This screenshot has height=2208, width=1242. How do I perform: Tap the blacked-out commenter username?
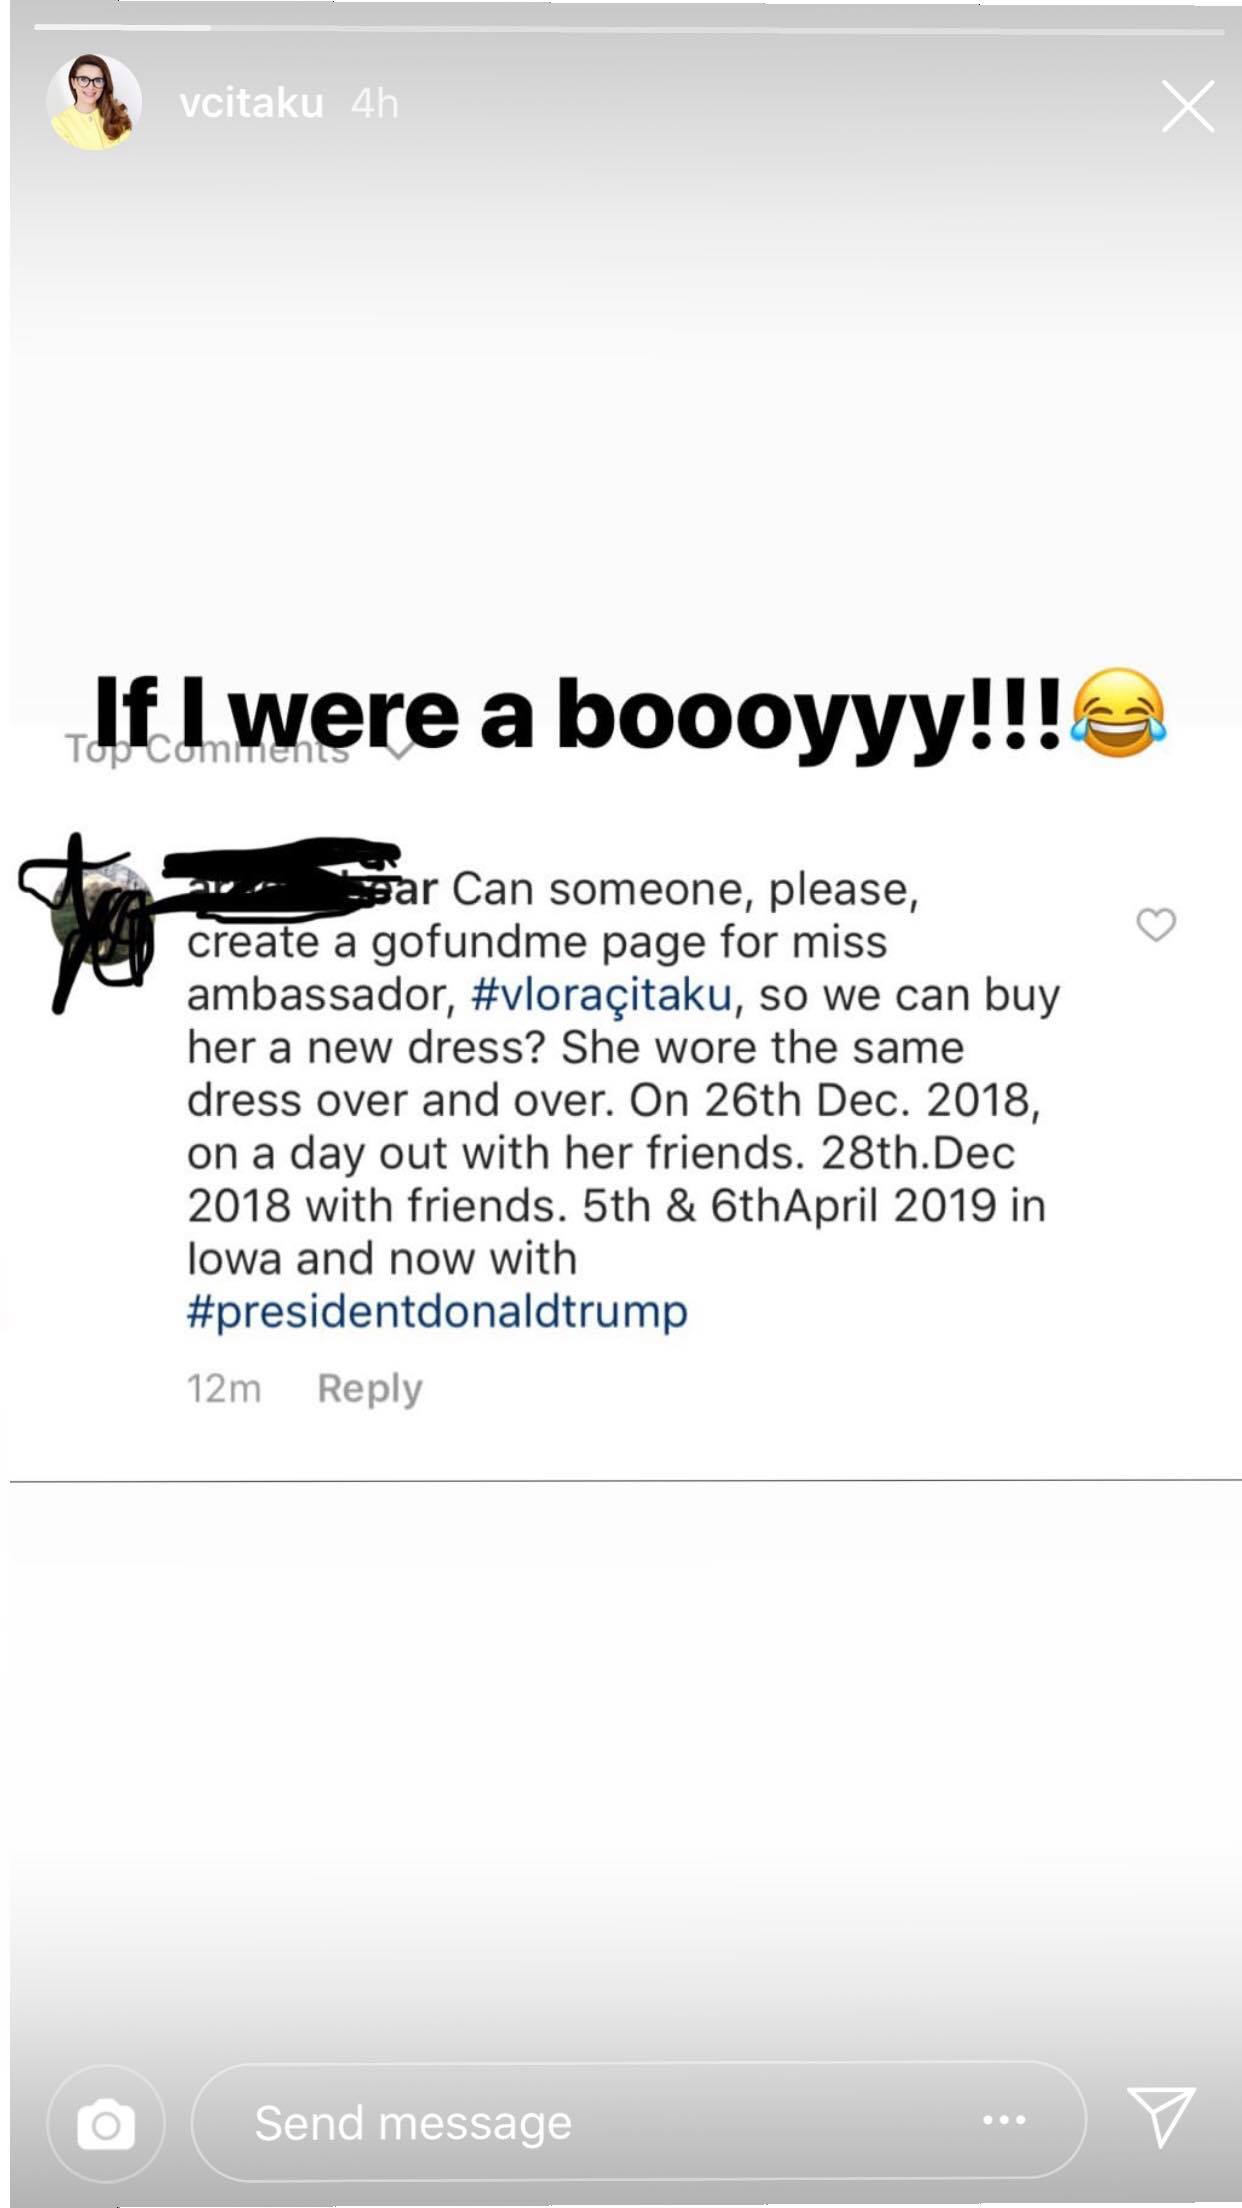[312, 887]
